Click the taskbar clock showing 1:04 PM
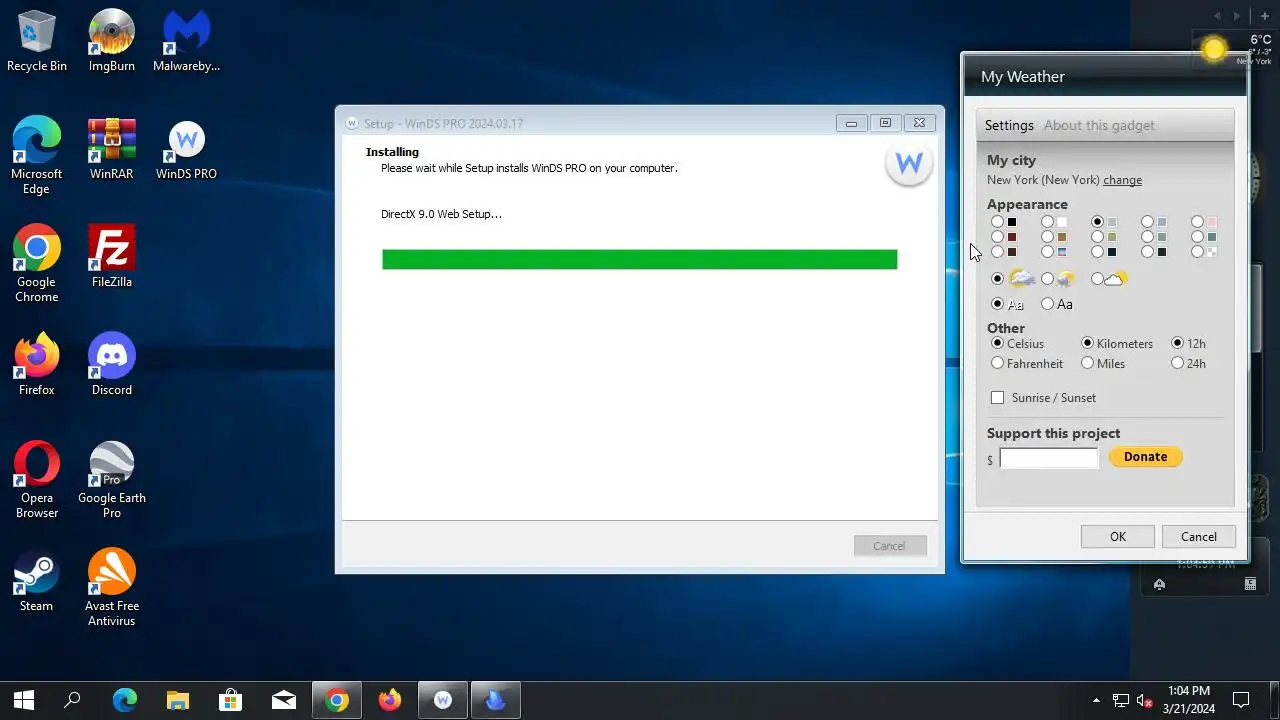 point(1188,700)
